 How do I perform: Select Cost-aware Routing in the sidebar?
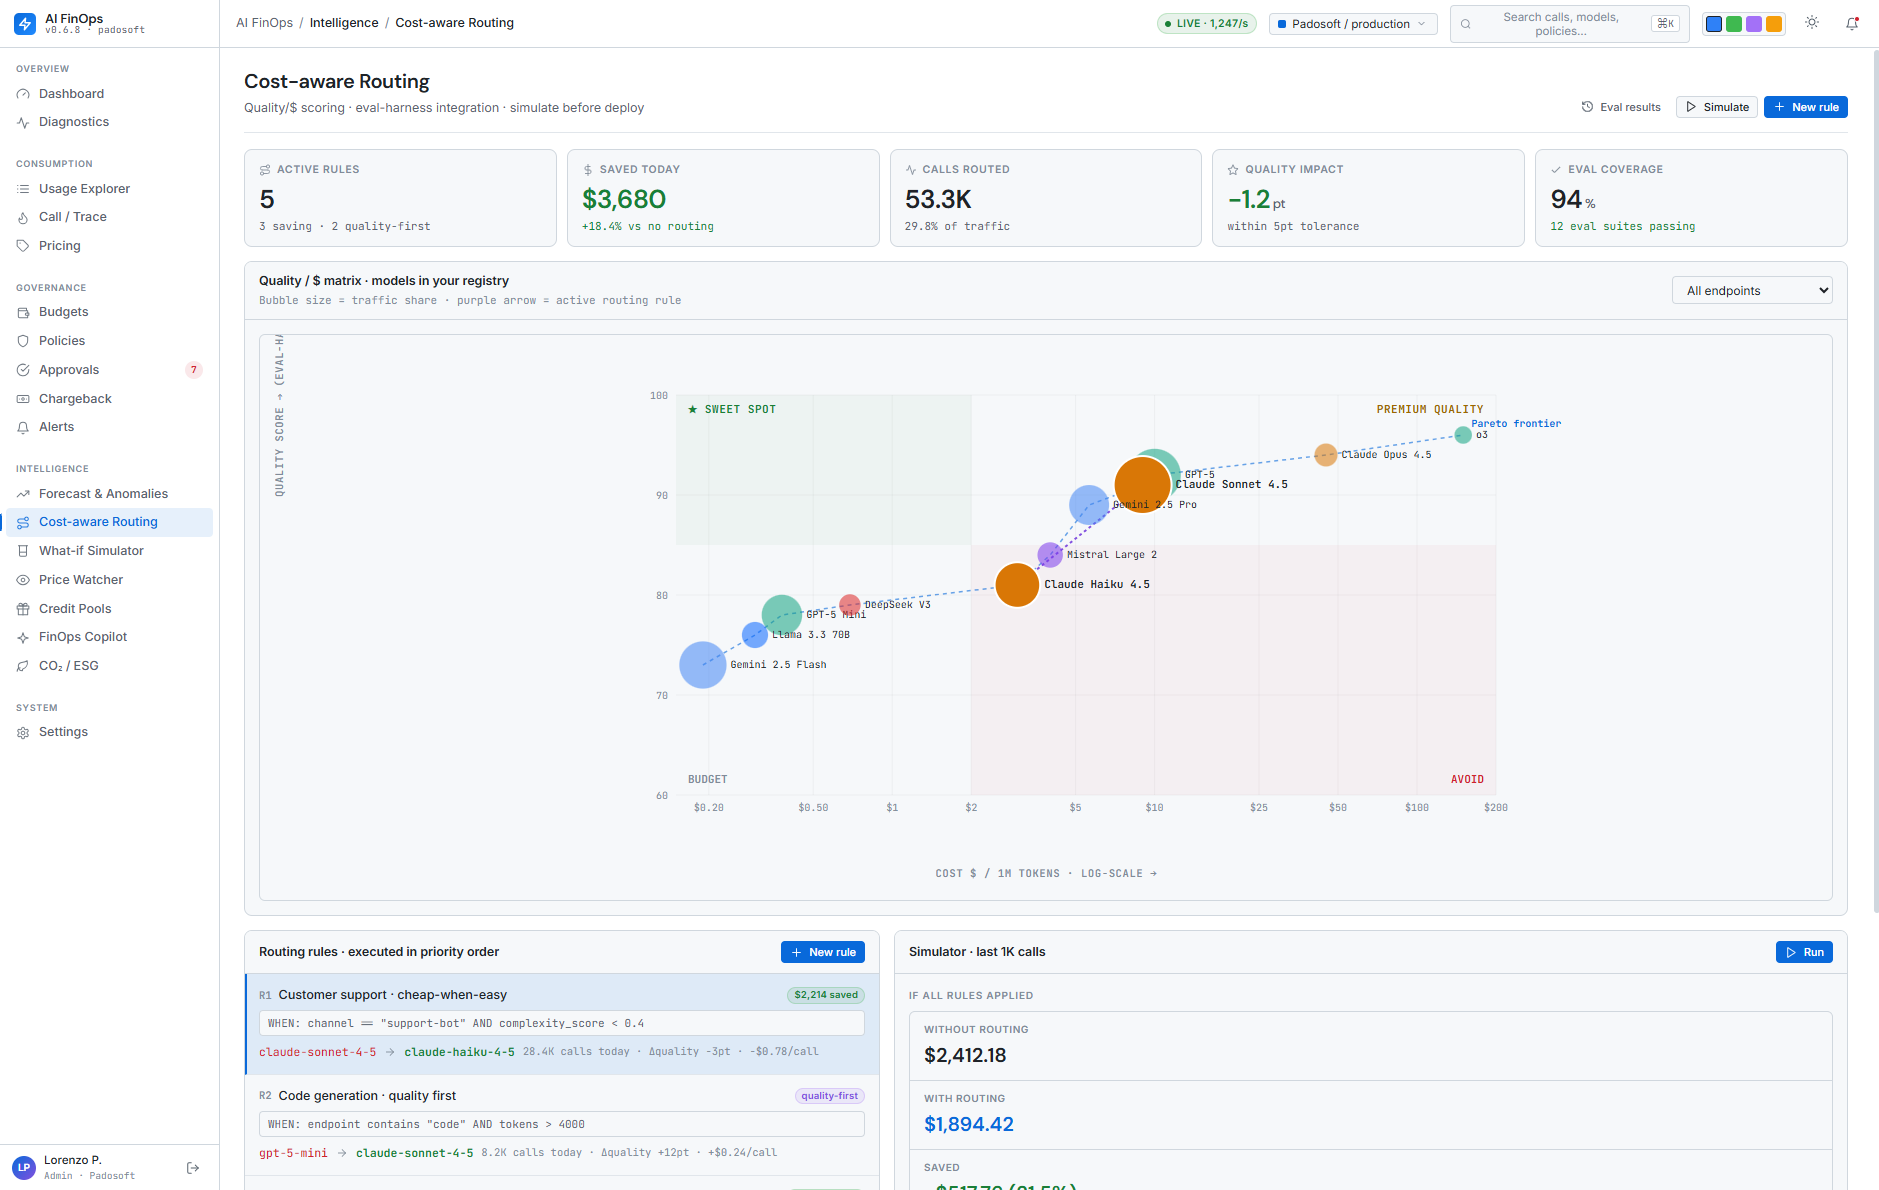[x=109, y=522]
